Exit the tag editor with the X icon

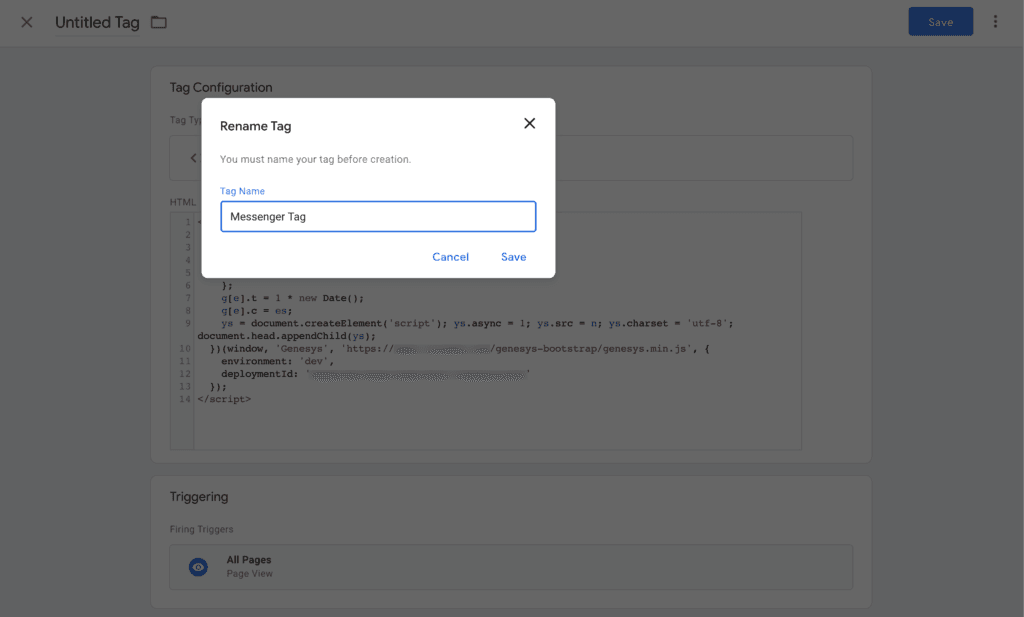pyautogui.click(x=26, y=22)
